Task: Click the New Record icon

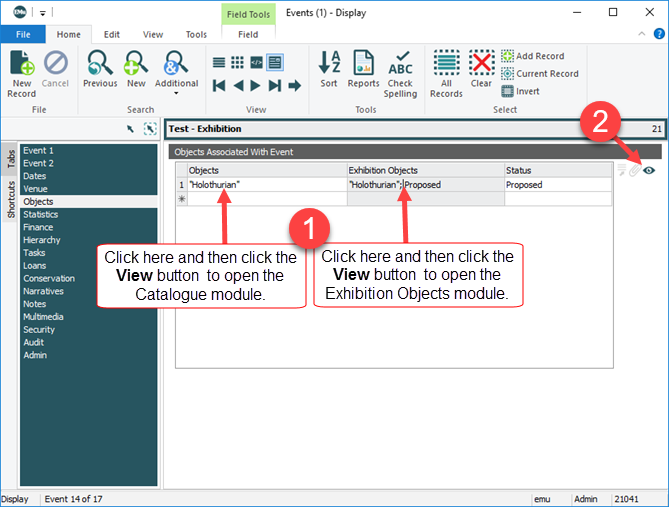Action: [21, 71]
